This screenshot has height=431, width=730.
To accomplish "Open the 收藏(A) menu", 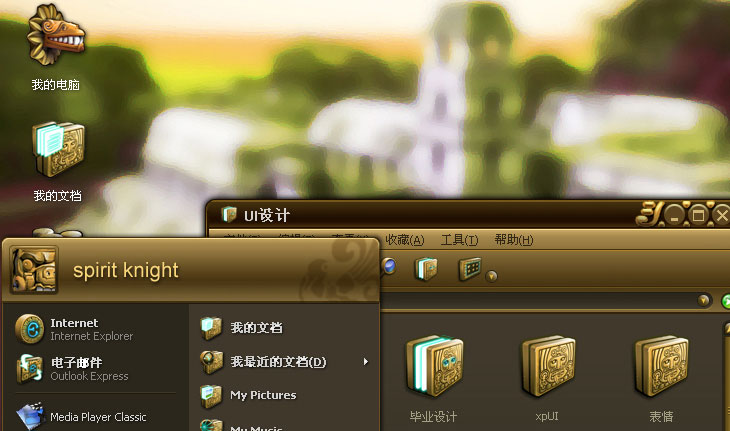I will pos(405,240).
